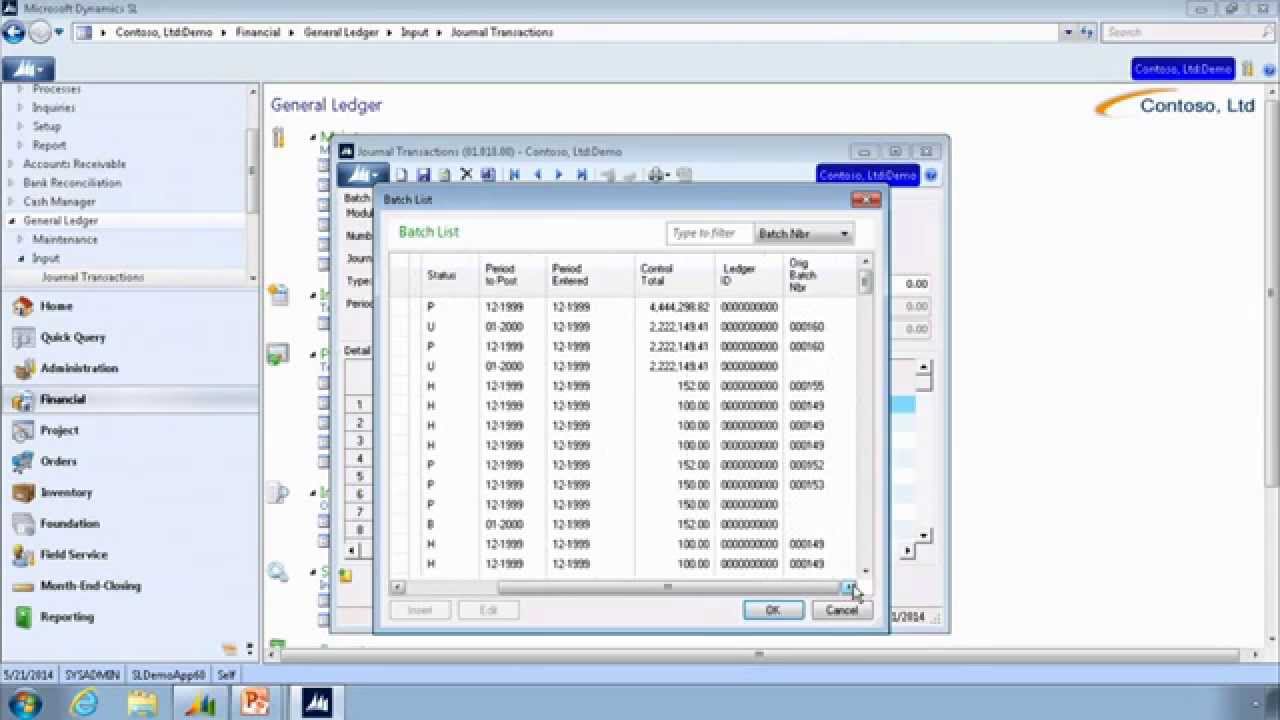The height and width of the screenshot is (720, 1280).
Task: Click the Contoso, Ltd:Demo company button at top right
Action: coord(1183,69)
